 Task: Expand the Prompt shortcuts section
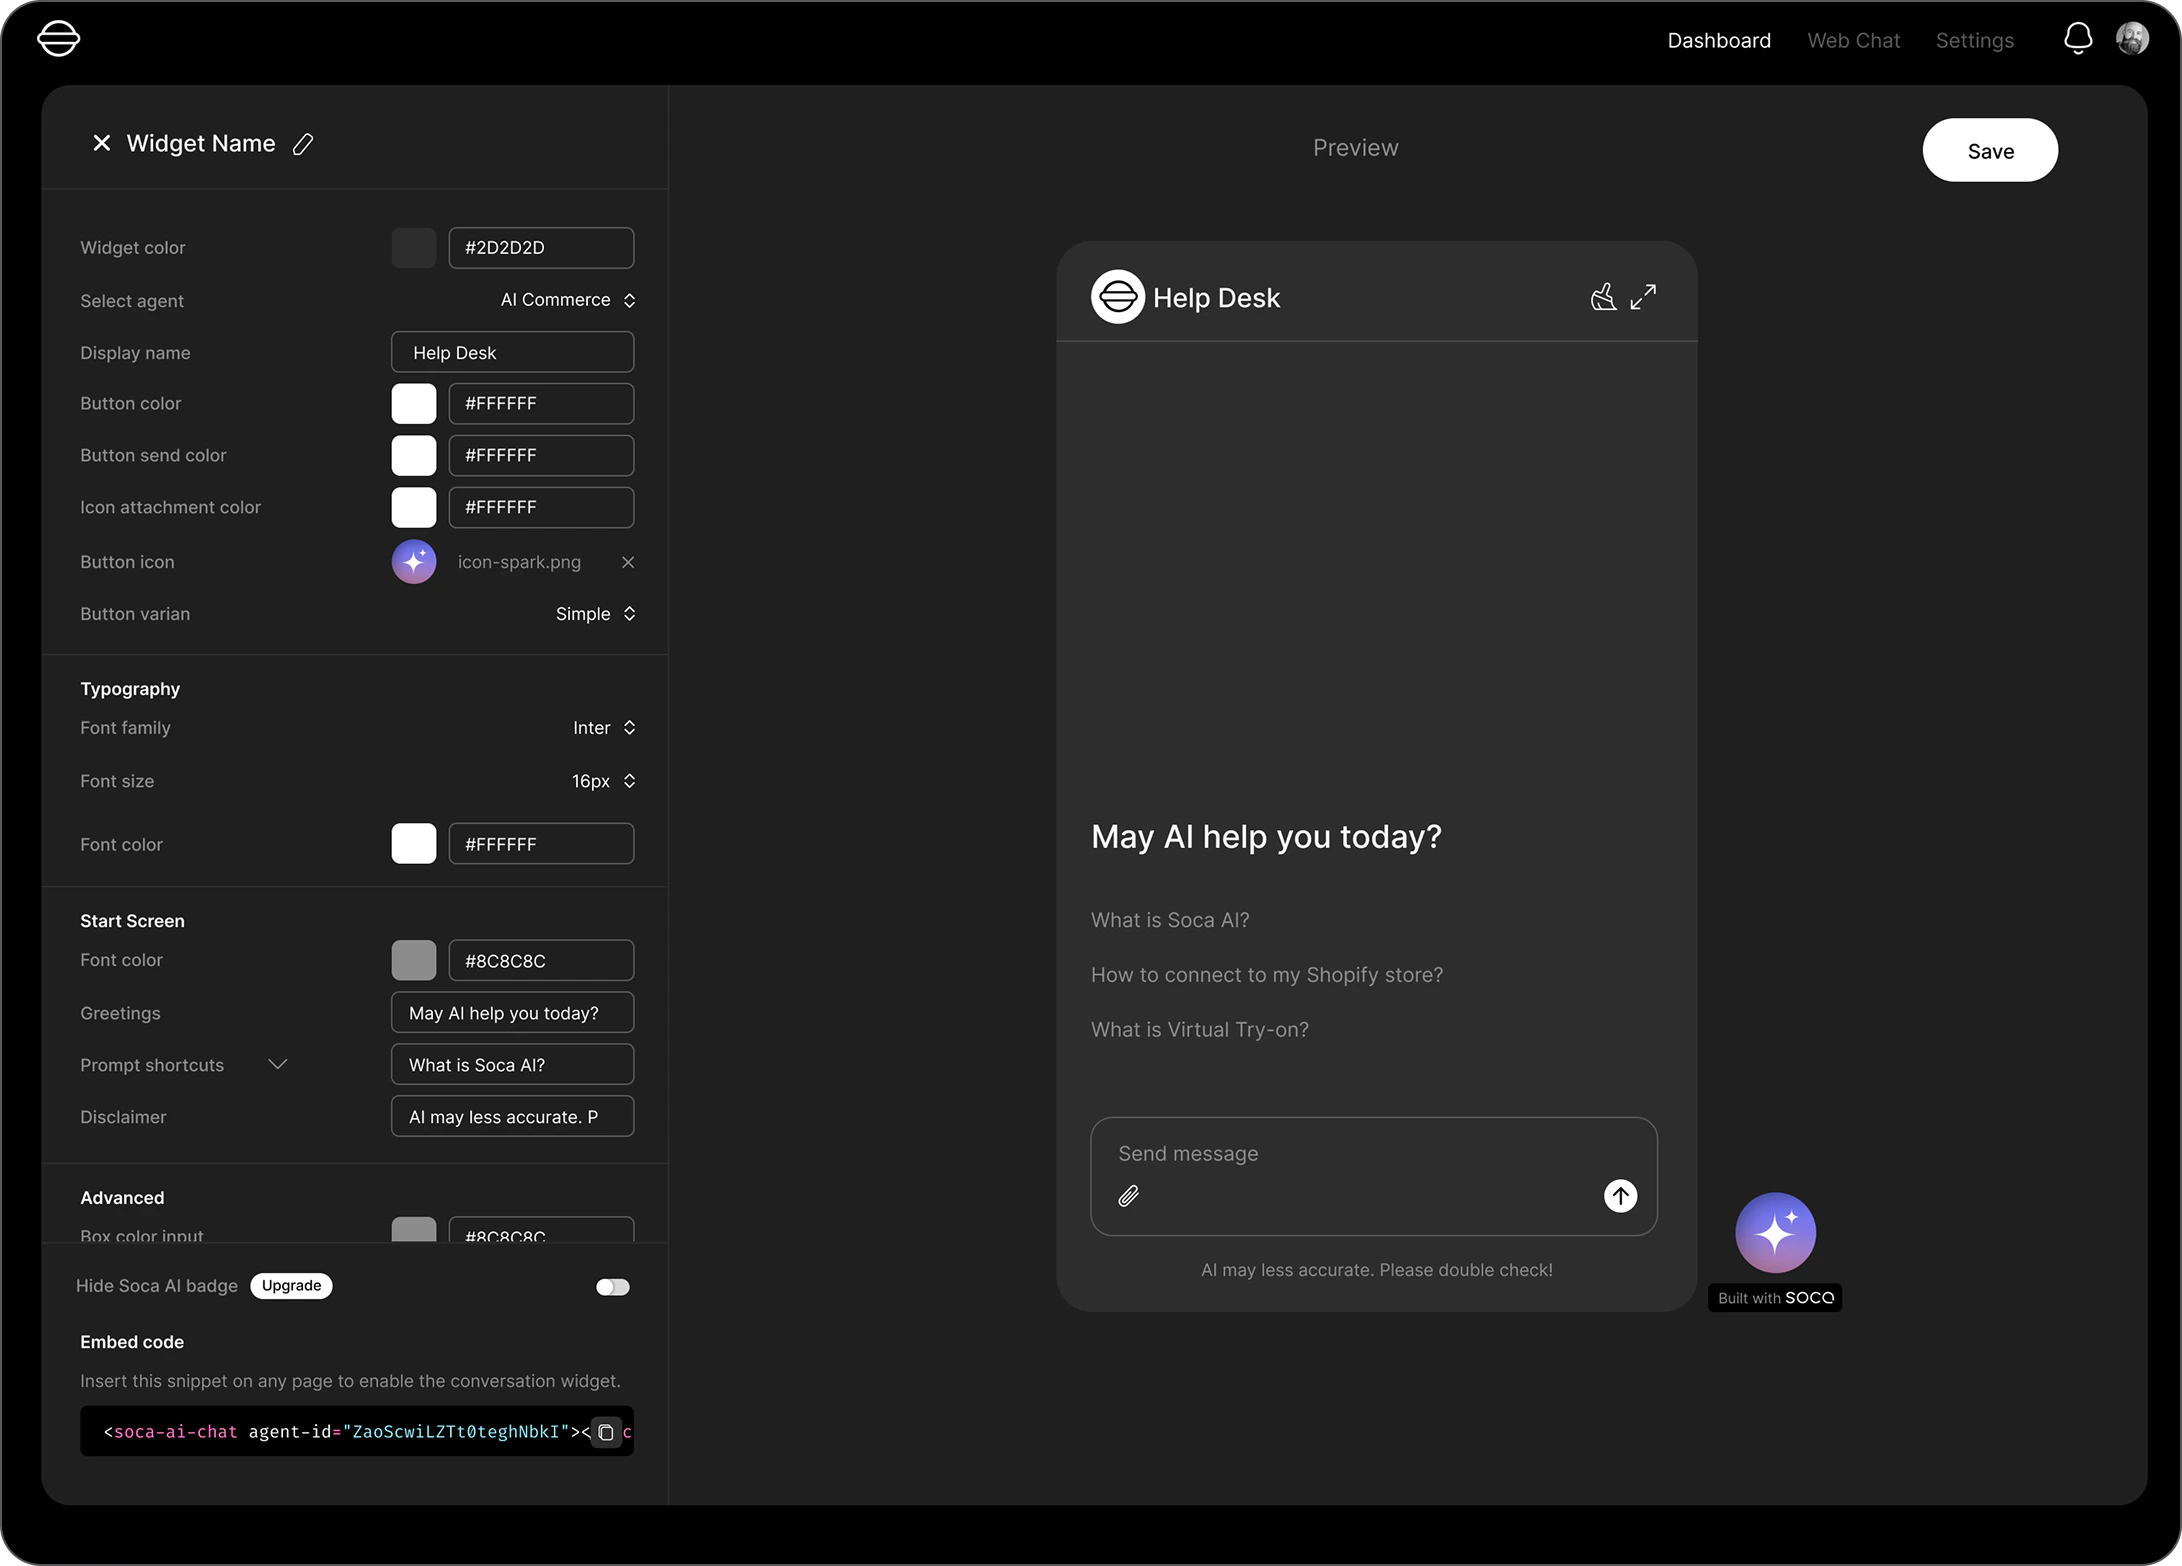[x=277, y=1064]
